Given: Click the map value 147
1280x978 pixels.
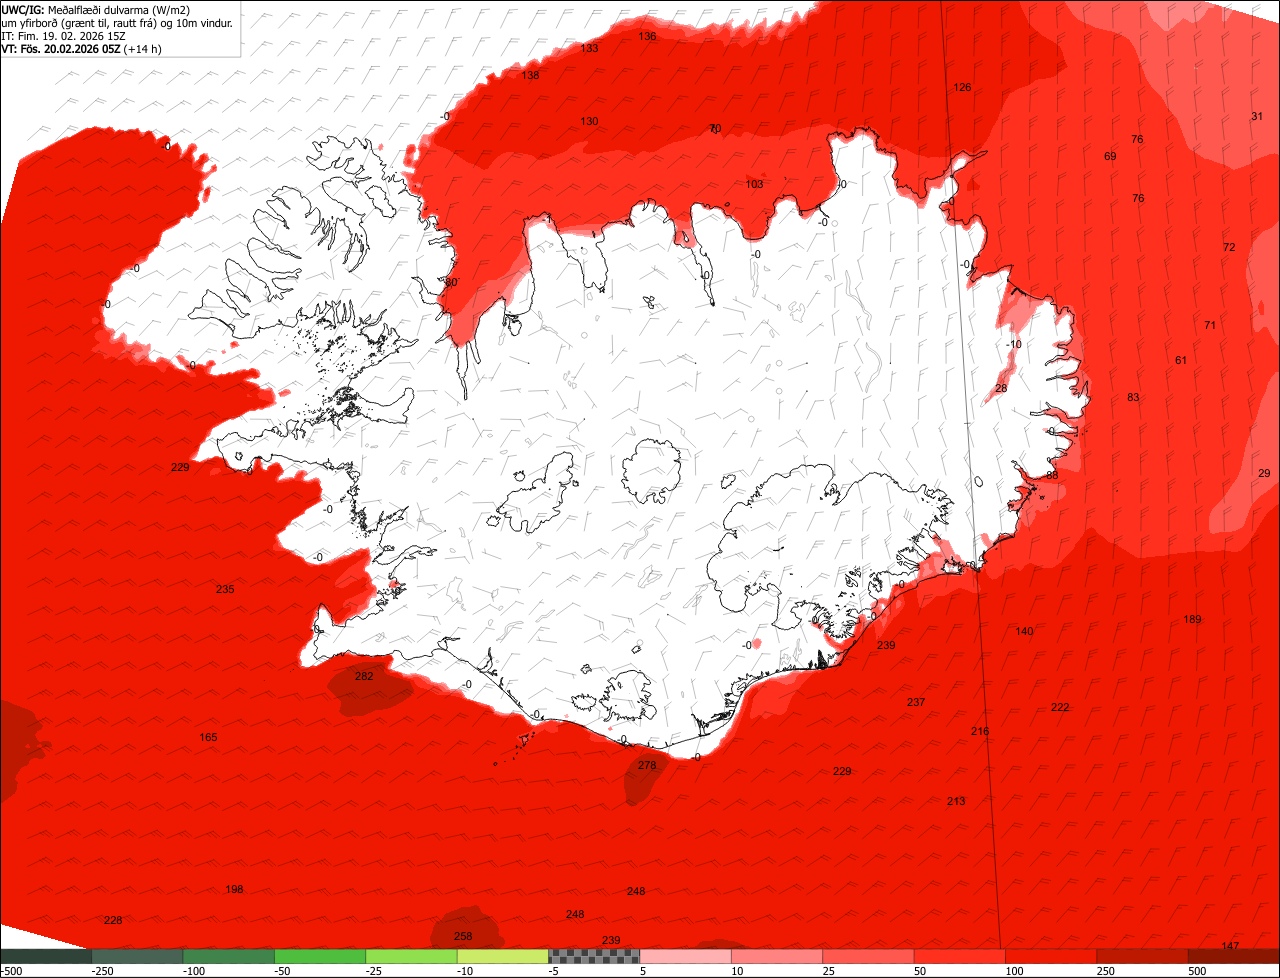Looking at the screenshot, I should click(x=1230, y=947).
